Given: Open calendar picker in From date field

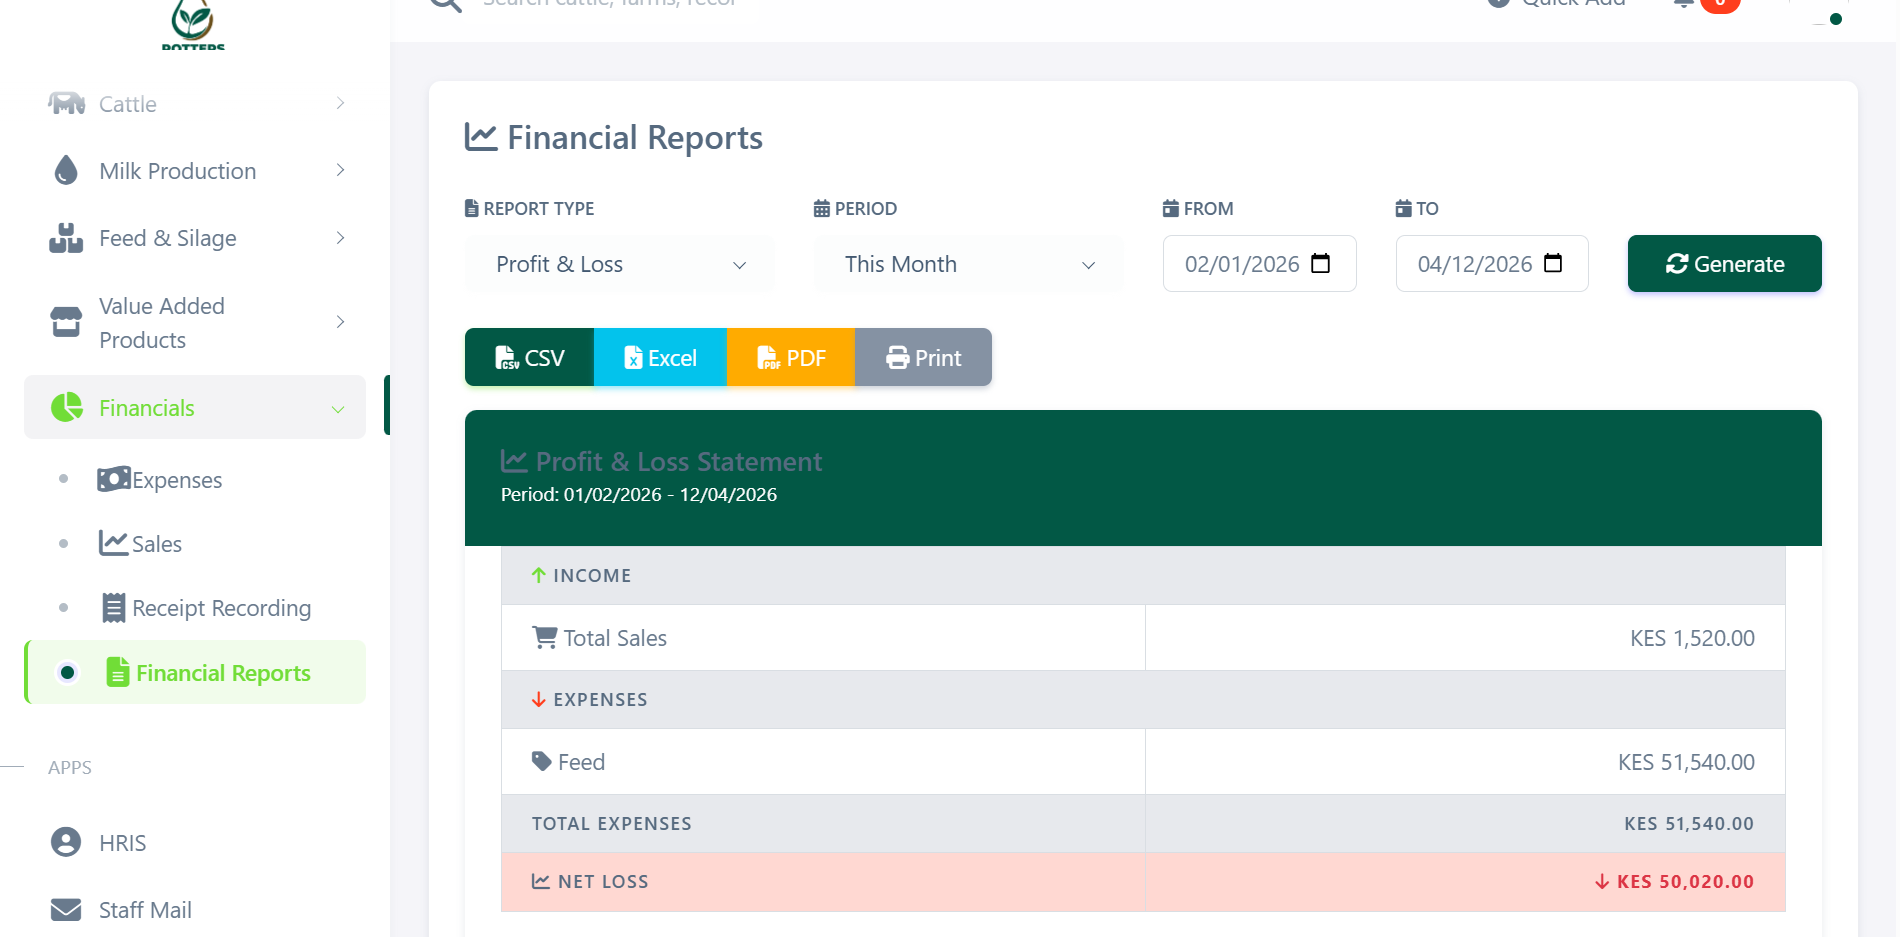Looking at the screenshot, I should click(1320, 264).
